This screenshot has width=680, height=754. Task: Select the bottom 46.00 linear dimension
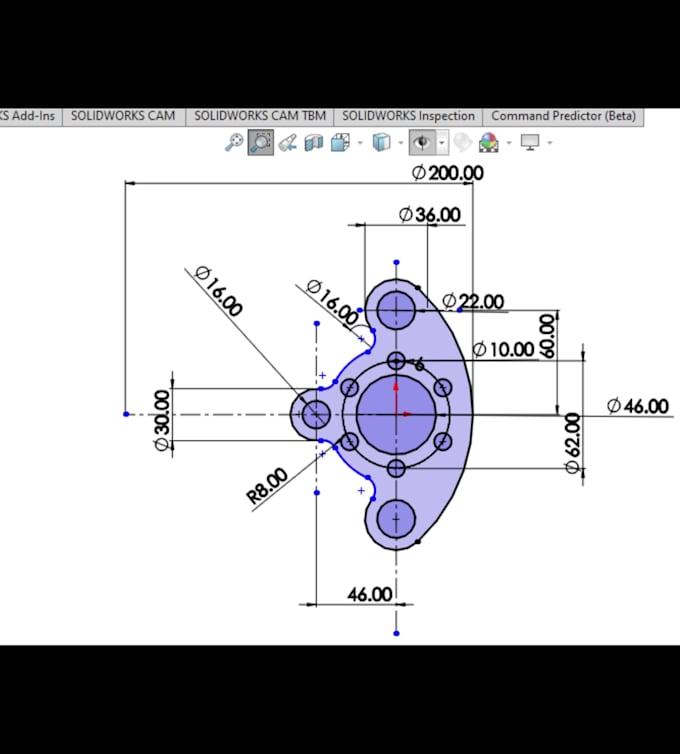click(370, 595)
